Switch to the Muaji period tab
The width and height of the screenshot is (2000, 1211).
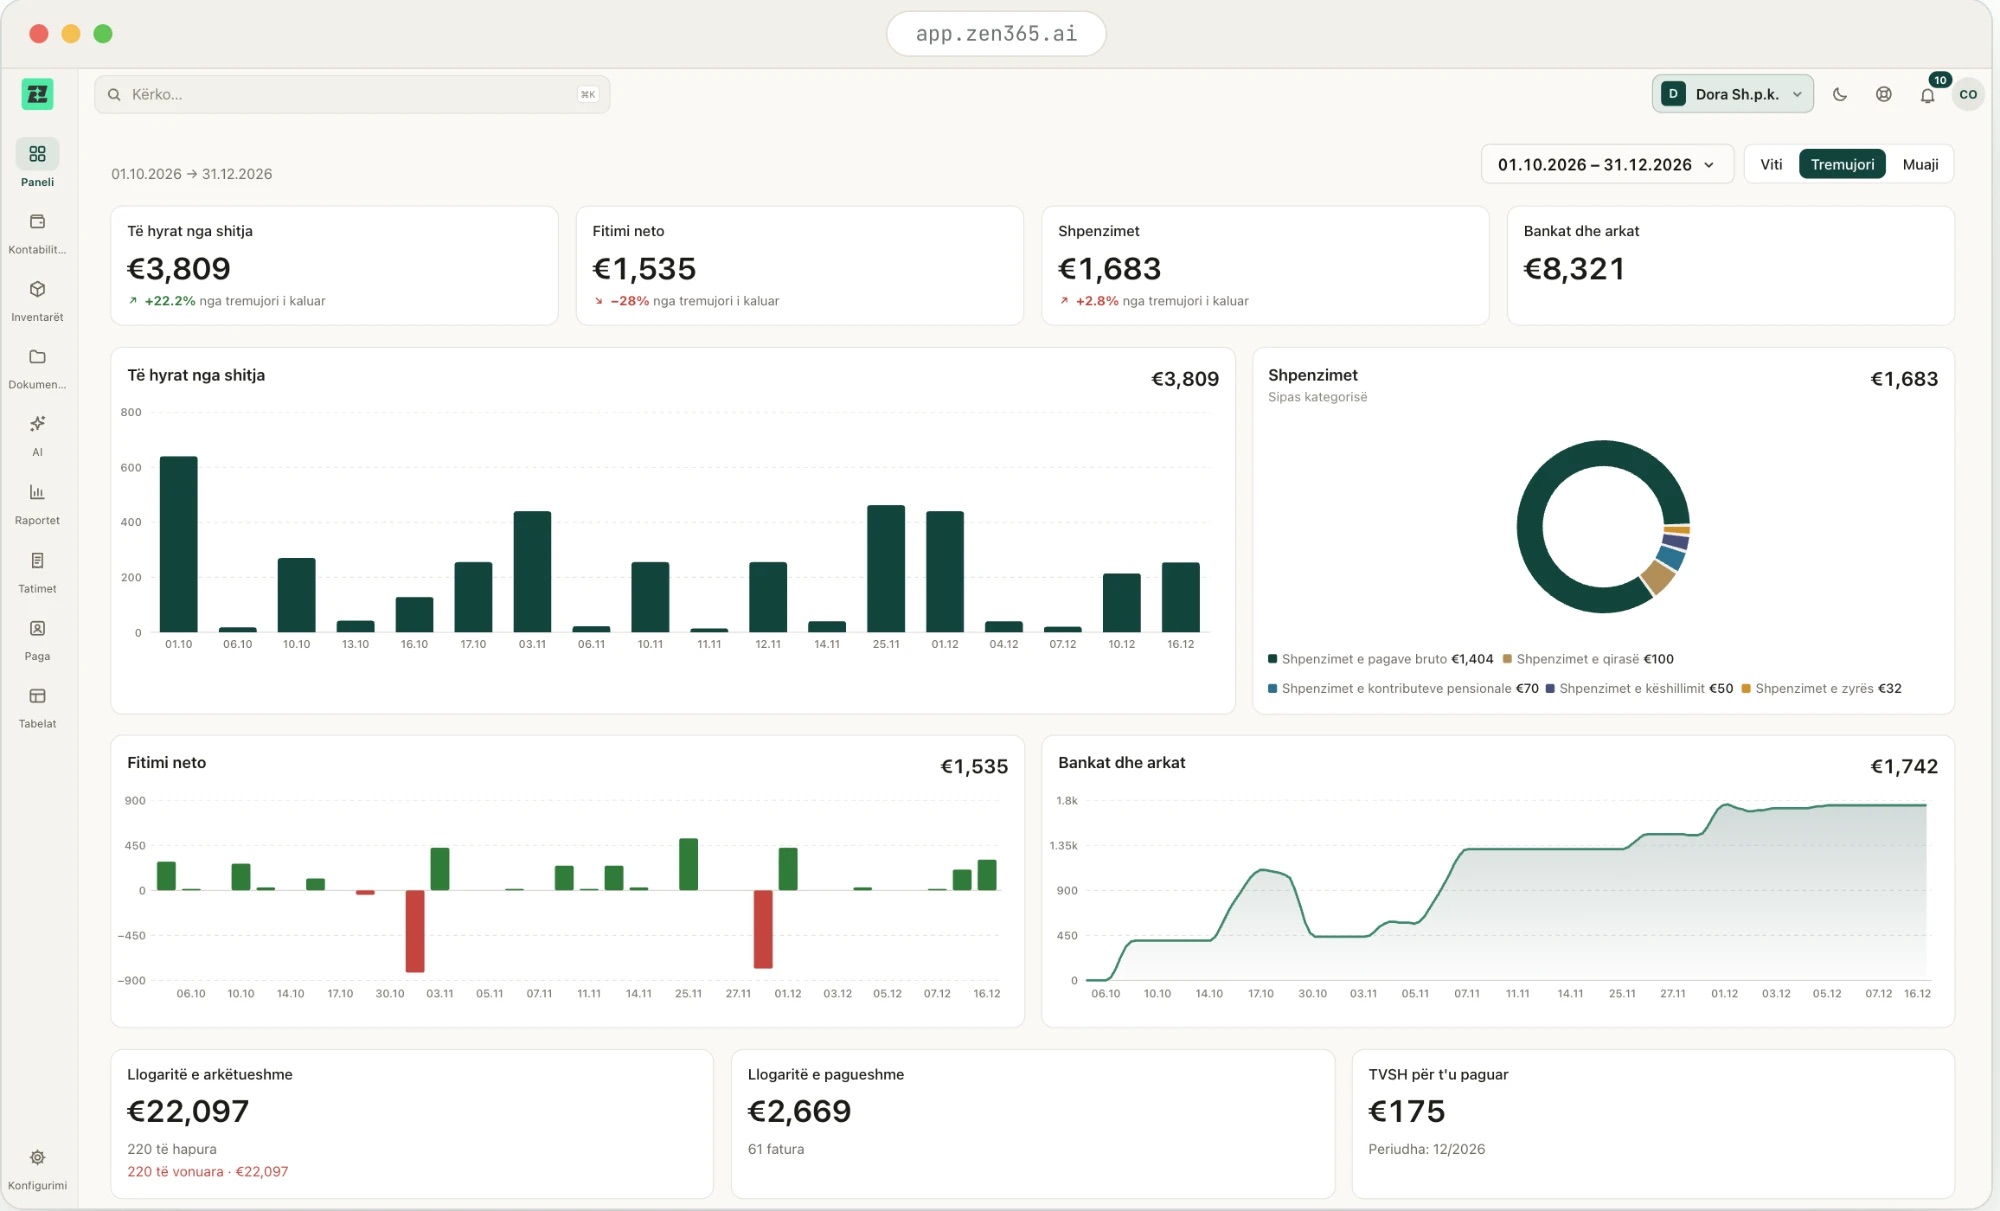coord(1920,164)
